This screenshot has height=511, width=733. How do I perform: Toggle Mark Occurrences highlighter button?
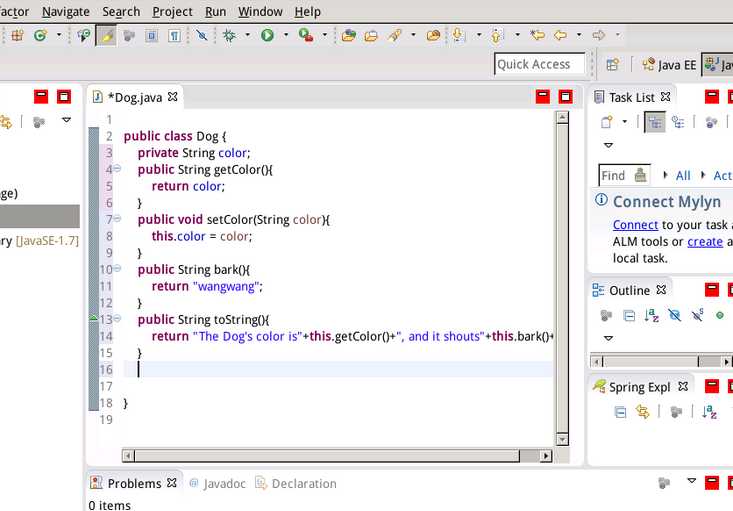coord(106,36)
